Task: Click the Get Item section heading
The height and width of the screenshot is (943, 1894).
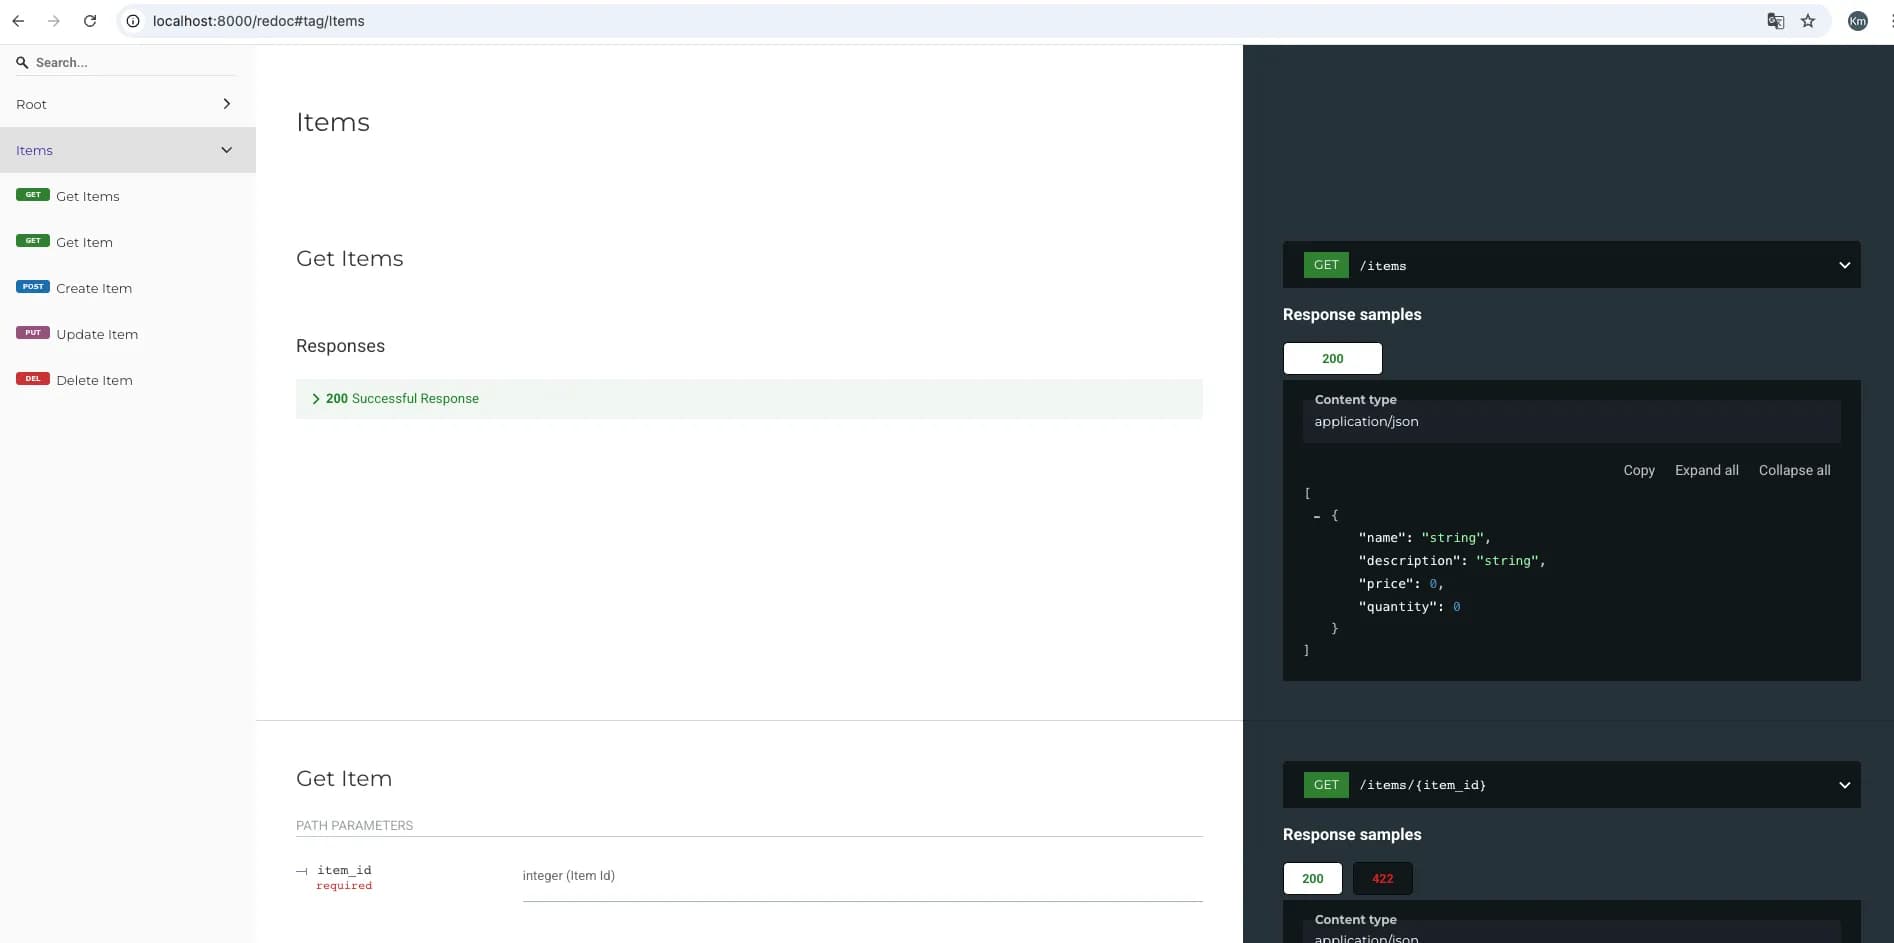Action: point(344,778)
